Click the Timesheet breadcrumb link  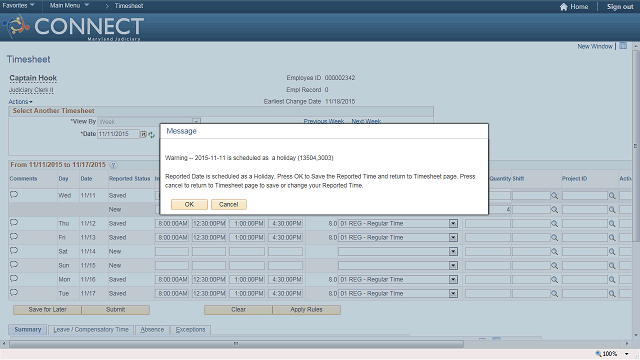click(x=129, y=6)
